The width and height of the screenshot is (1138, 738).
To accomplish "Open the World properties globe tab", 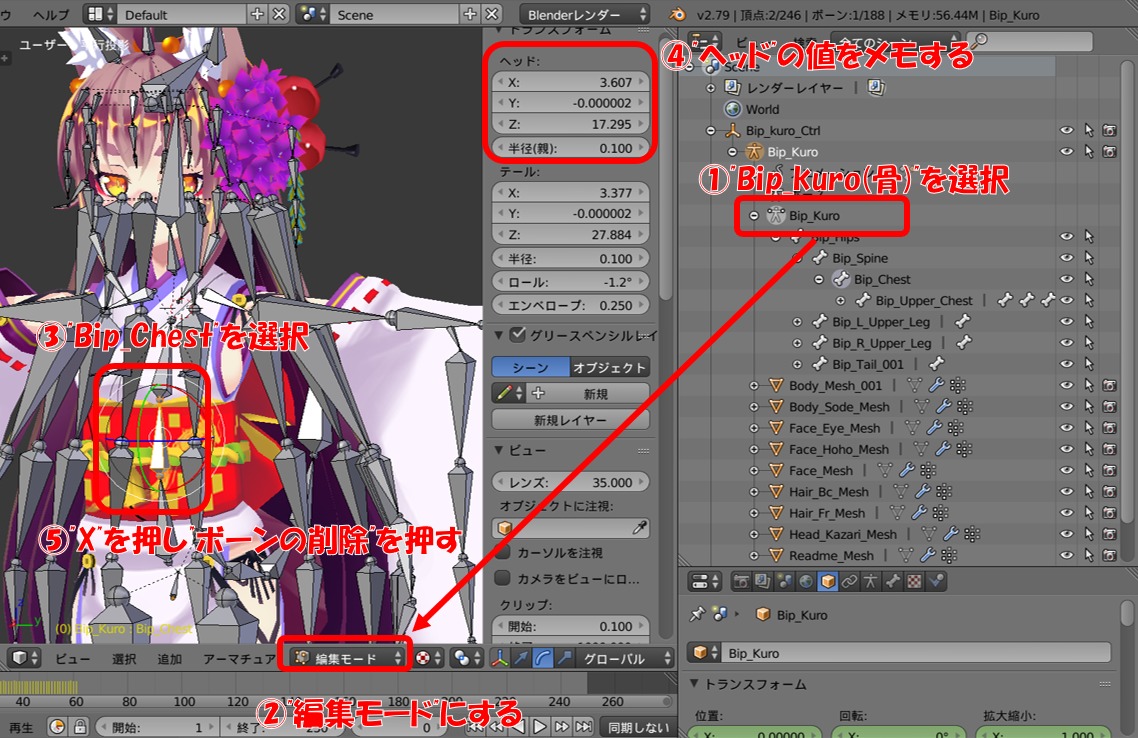I will coord(806,580).
